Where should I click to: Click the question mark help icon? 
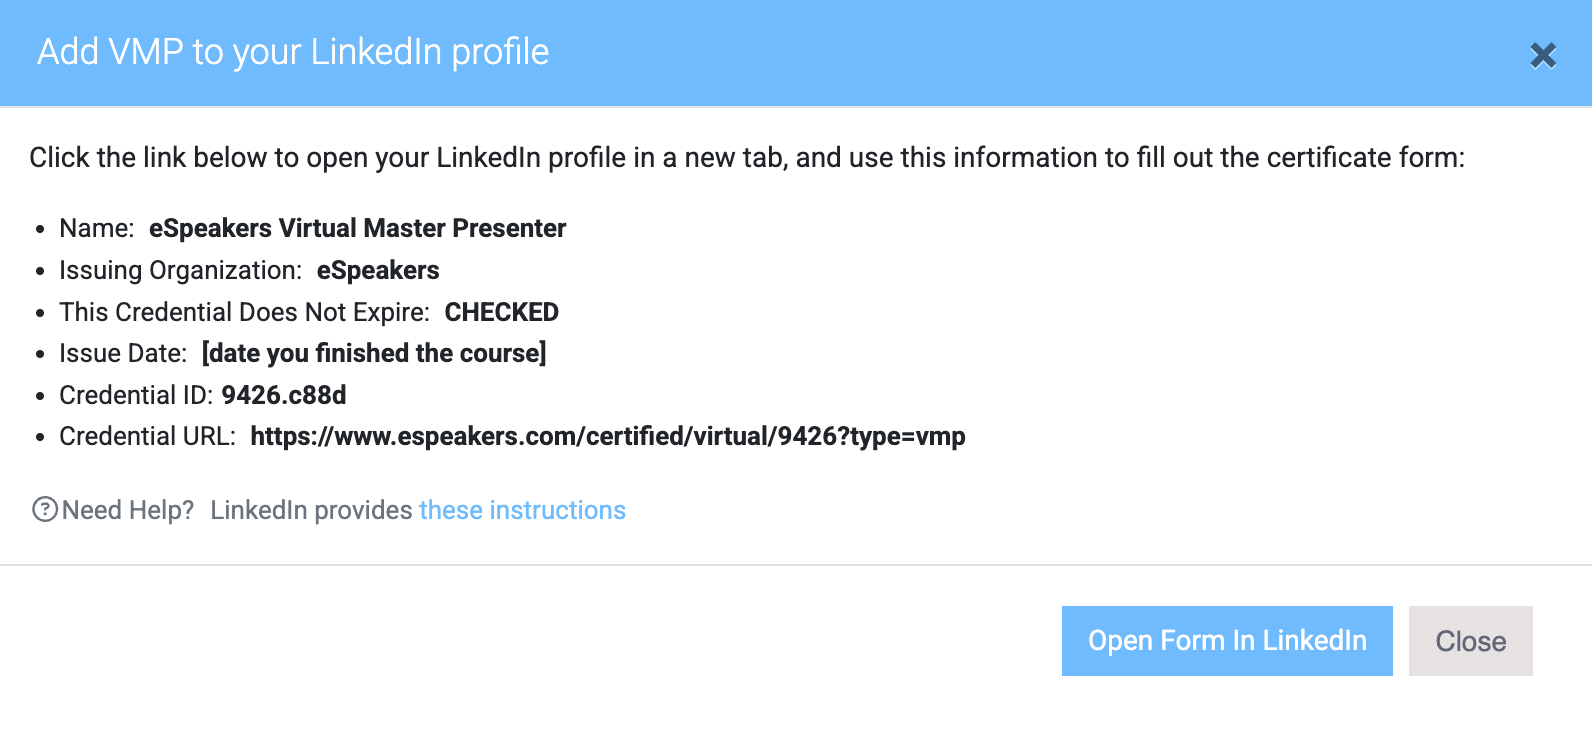click(45, 510)
